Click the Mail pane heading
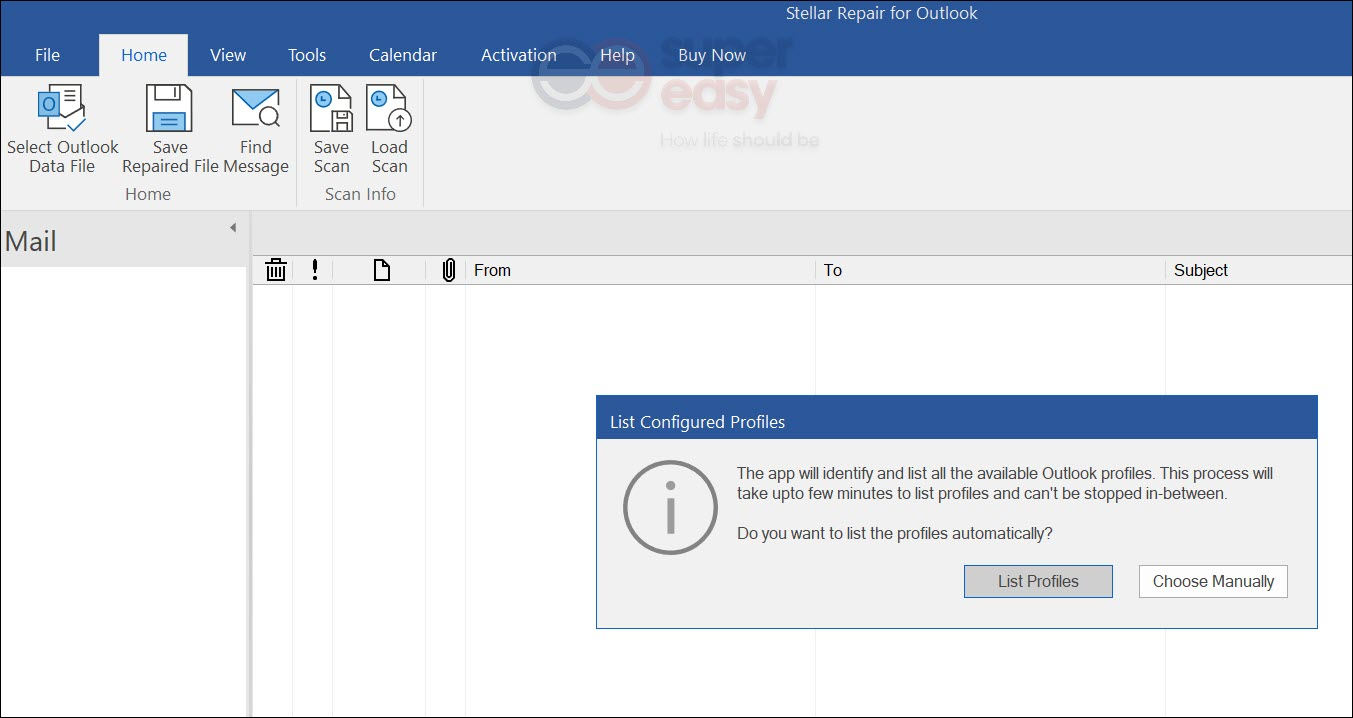 pos(31,241)
